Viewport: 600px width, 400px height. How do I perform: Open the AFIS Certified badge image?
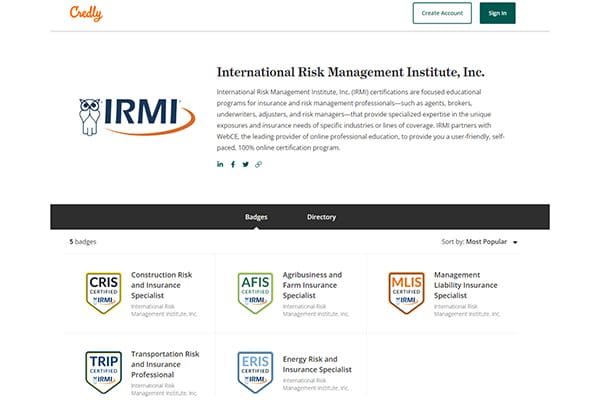tap(255, 293)
